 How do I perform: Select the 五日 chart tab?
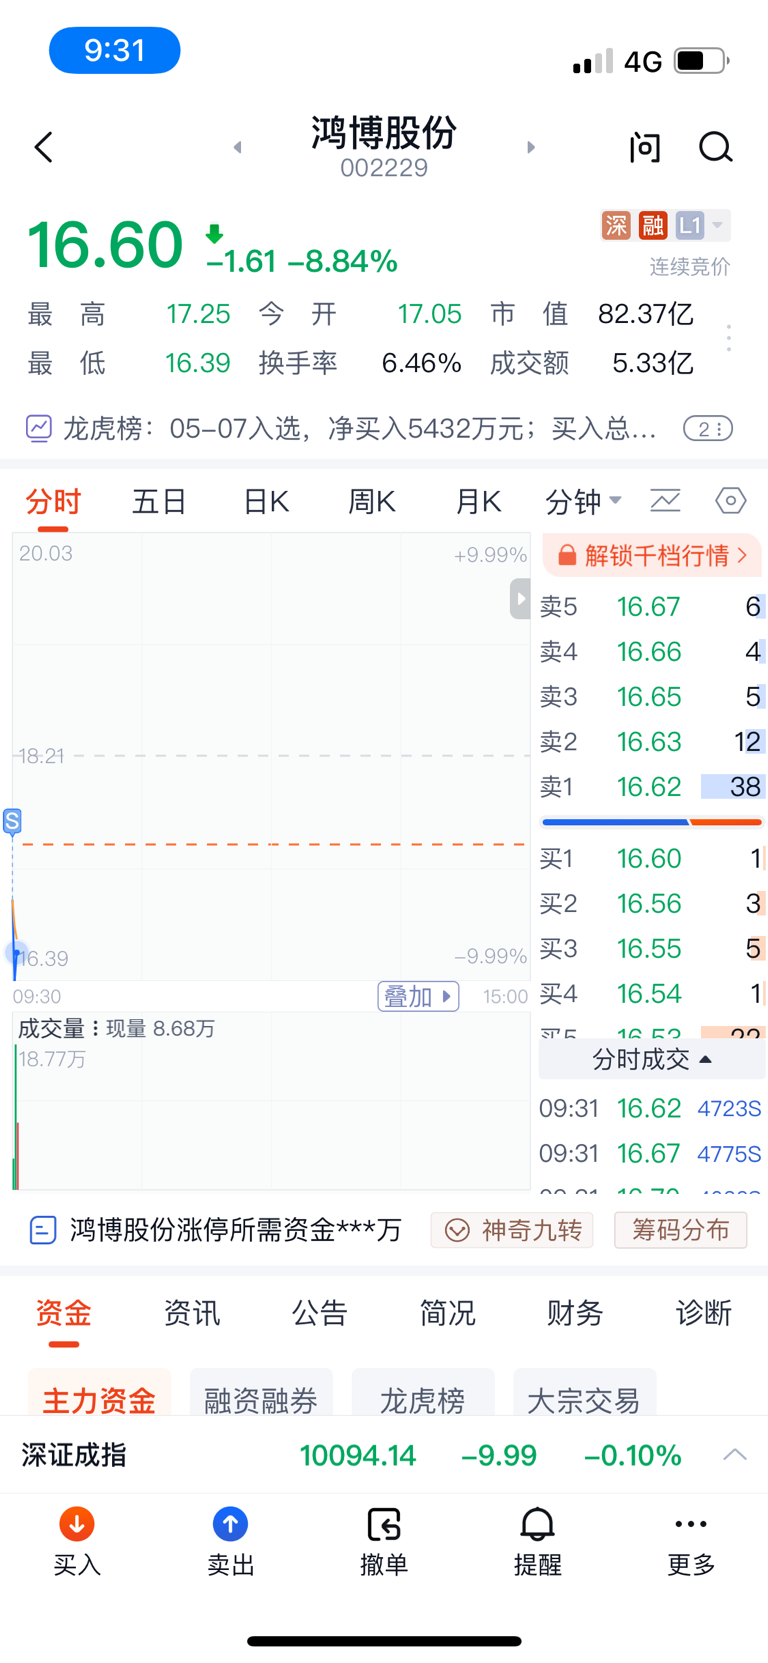pos(159,501)
